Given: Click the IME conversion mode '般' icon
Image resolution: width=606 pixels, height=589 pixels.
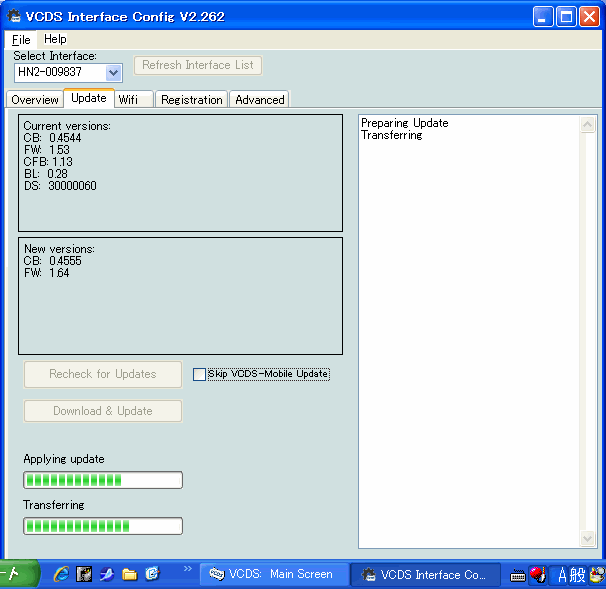Looking at the screenshot, I should pyautogui.click(x=577, y=575).
